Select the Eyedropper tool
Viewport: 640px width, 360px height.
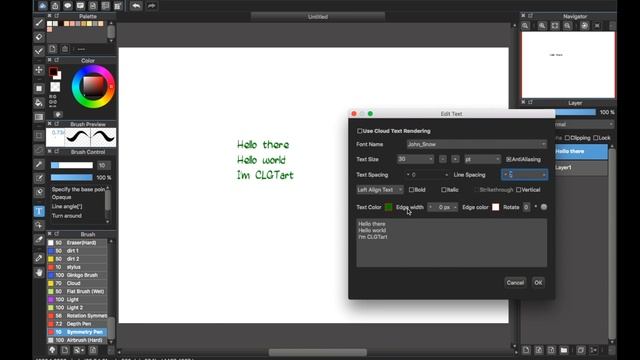pyautogui.click(x=39, y=258)
